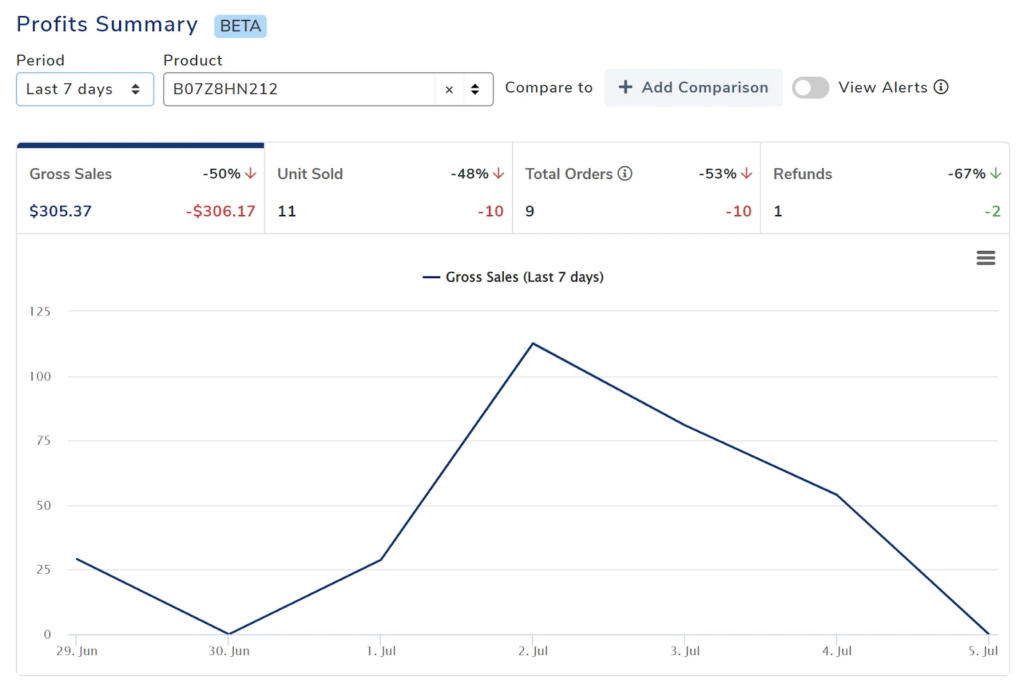
Task: Click the plus icon on Add Comparison
Action: tap(626, 87)
